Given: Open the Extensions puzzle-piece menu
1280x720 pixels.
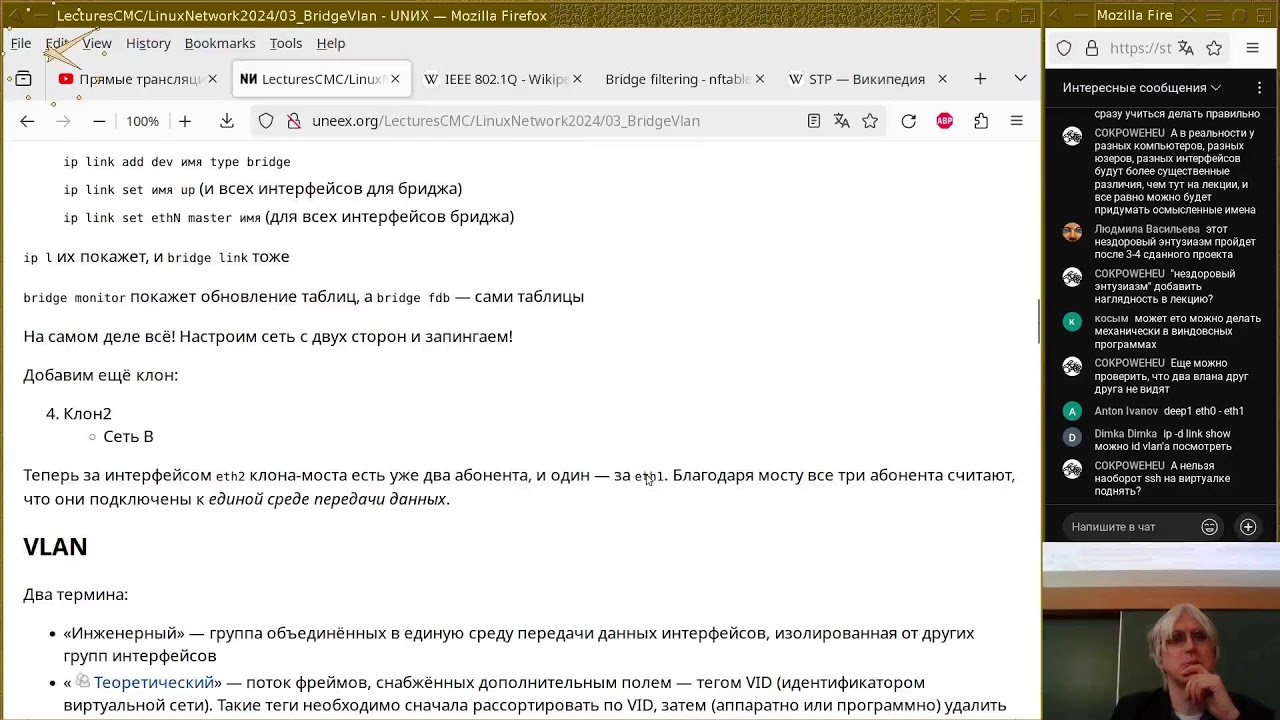Looking at the screenshot, I should pyautogui.click(x=981, y=121).
